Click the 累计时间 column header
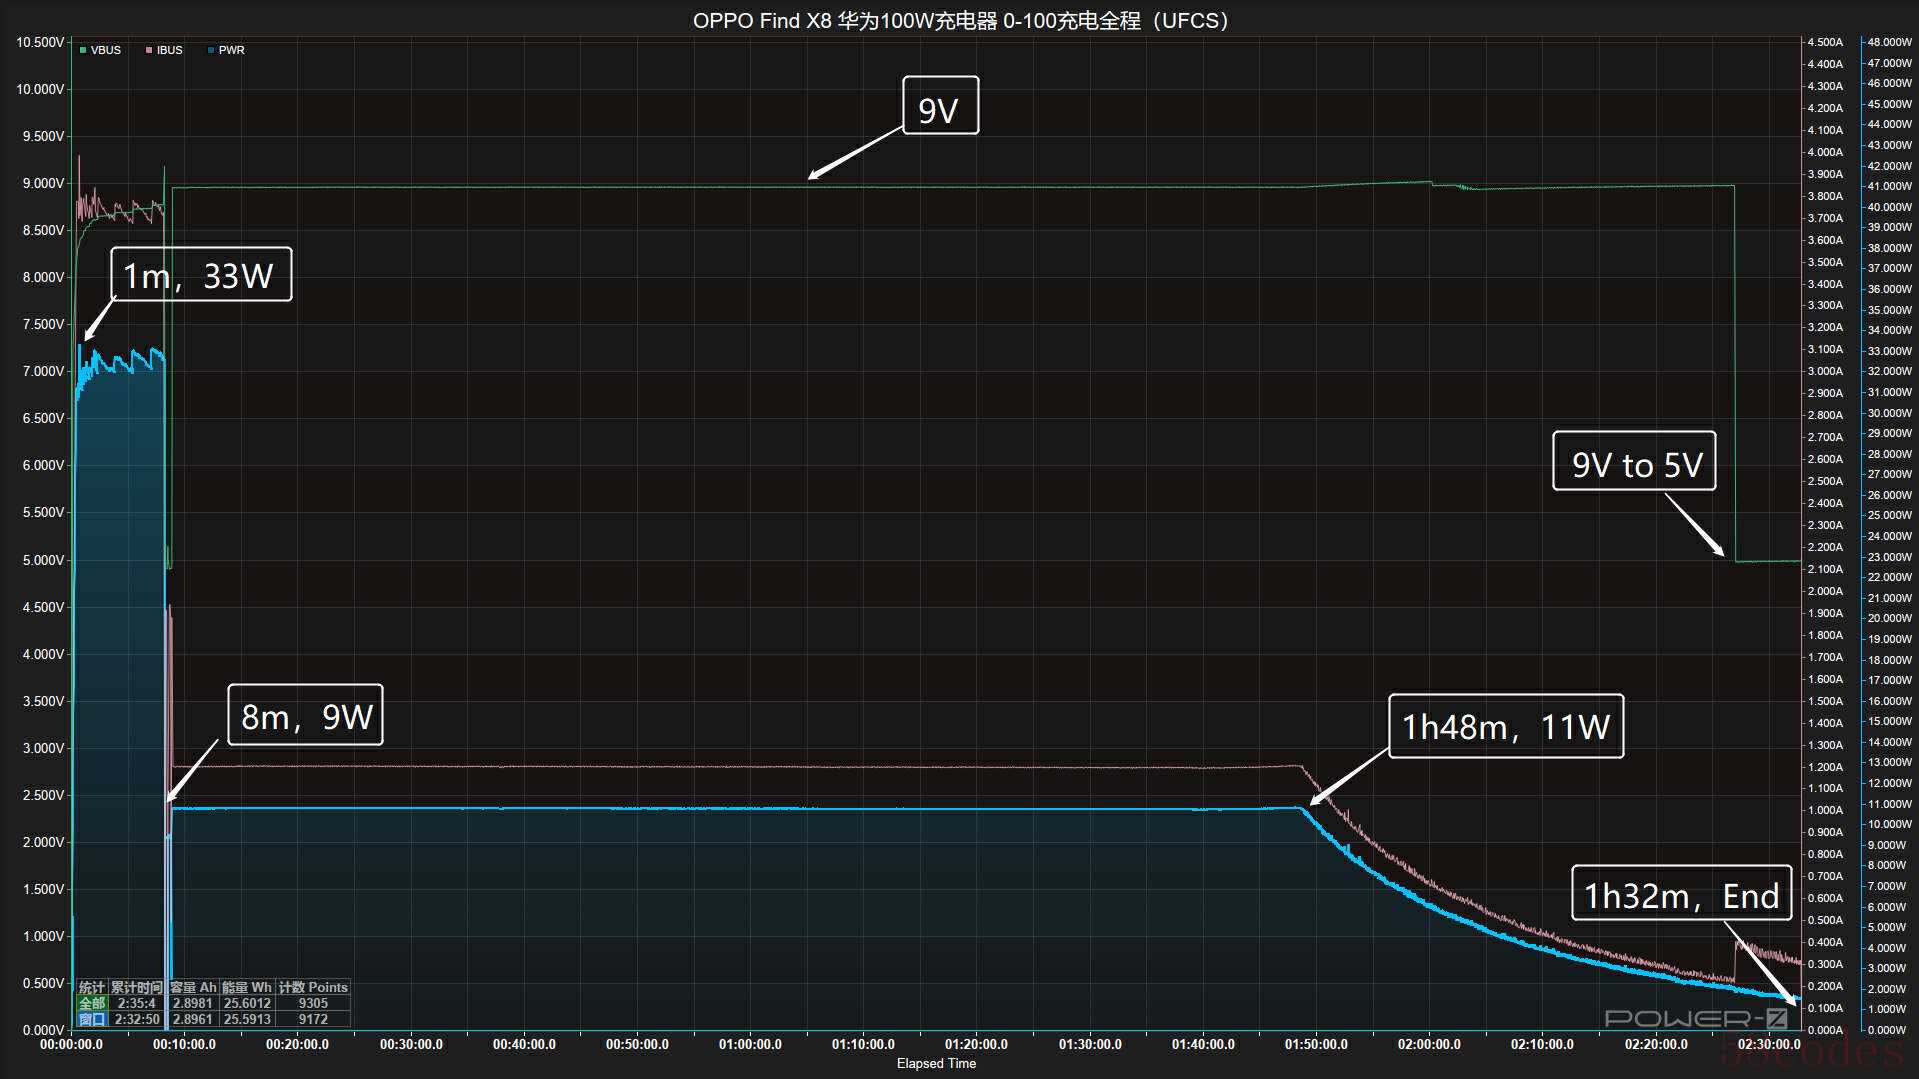The height and width of the screenshot is (1079, 1919). coord(136,987)
